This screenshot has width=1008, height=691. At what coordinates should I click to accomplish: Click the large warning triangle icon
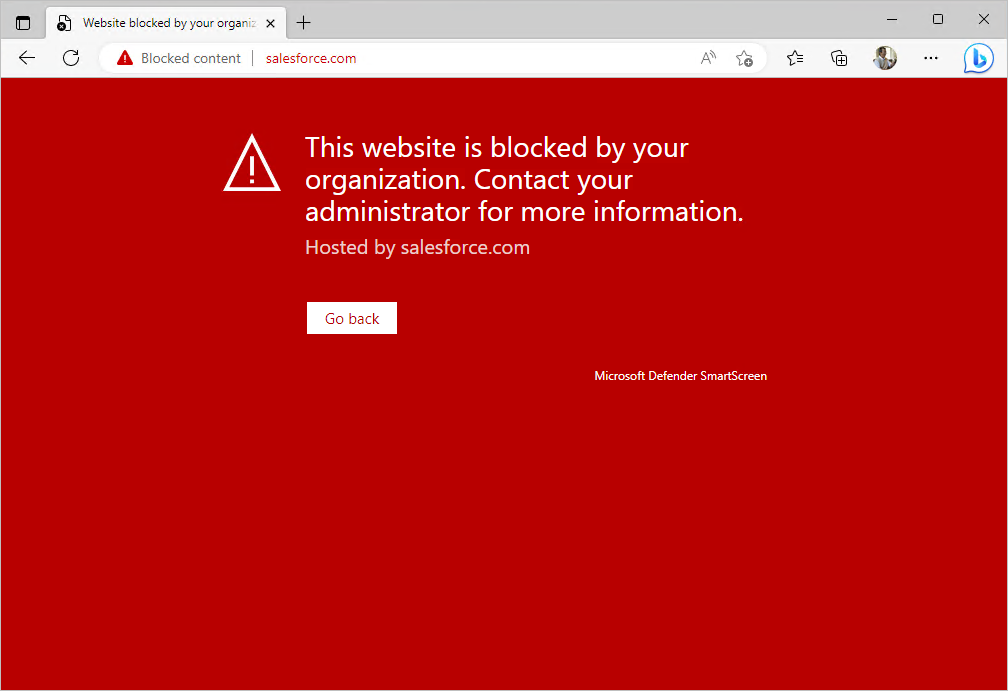252,163
